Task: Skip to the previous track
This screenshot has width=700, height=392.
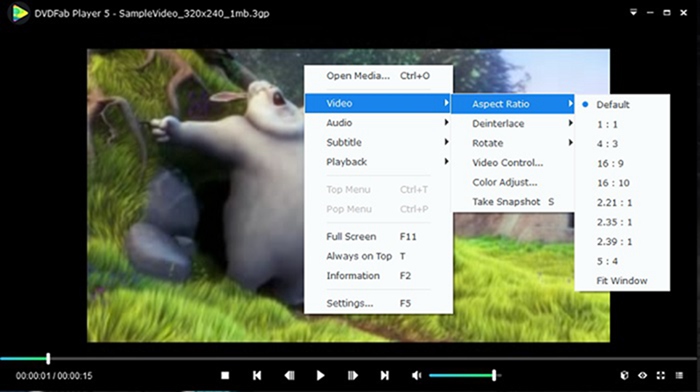Action: (x=257, y=375)
